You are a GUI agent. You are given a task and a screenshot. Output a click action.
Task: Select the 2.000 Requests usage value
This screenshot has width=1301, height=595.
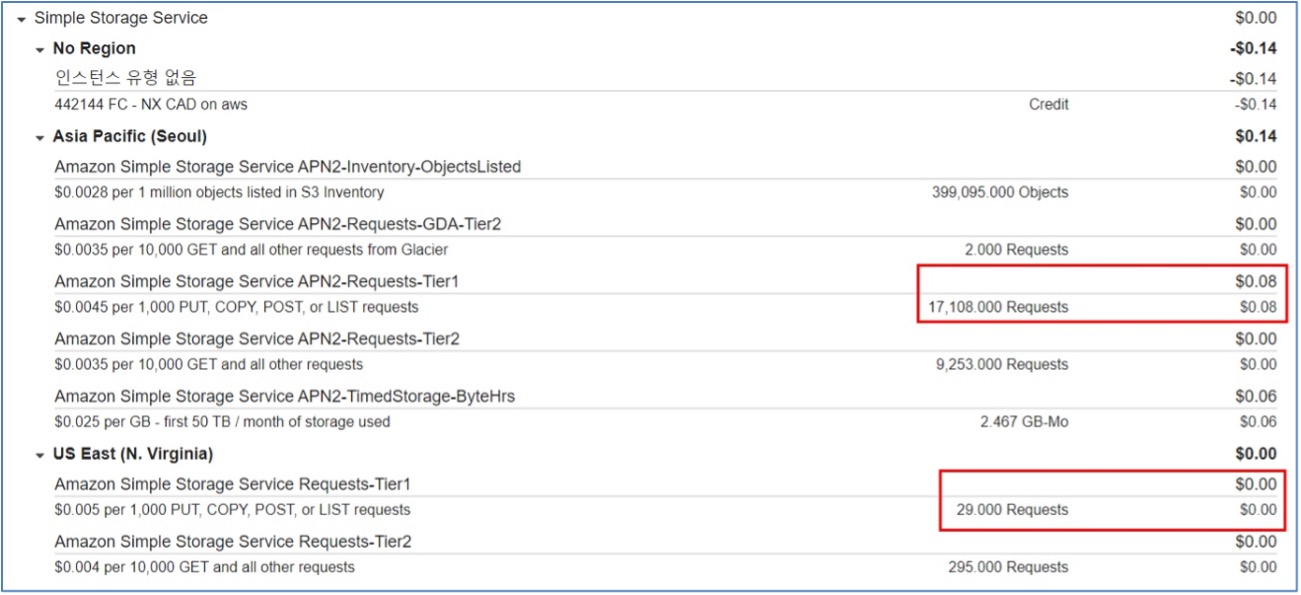tap(1016, 250)
